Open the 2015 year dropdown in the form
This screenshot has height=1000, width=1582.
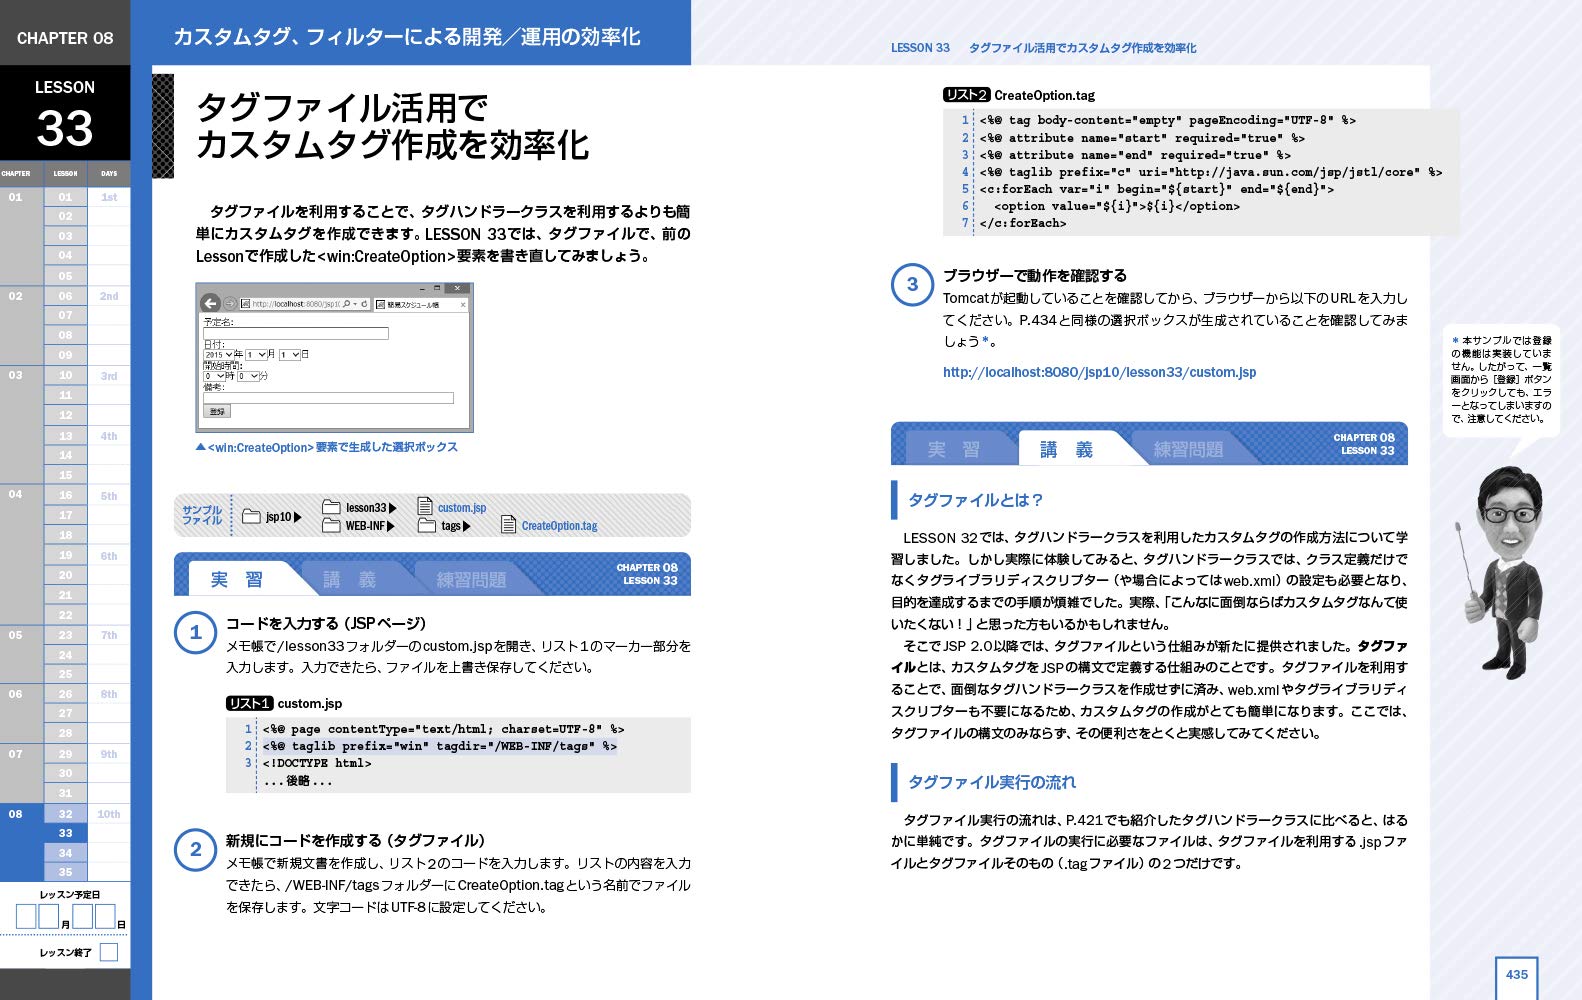coord(219,354)
